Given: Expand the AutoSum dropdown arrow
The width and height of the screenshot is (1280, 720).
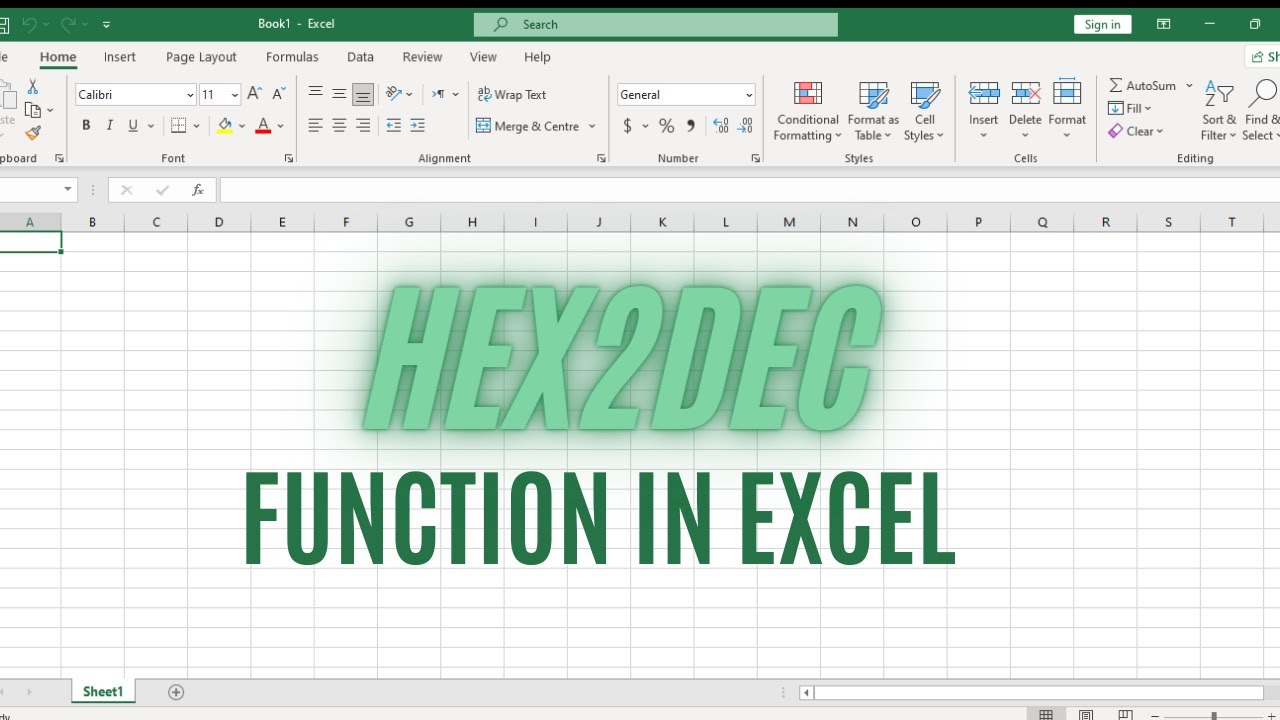Looking at the screenshot, I should 1189,85.
